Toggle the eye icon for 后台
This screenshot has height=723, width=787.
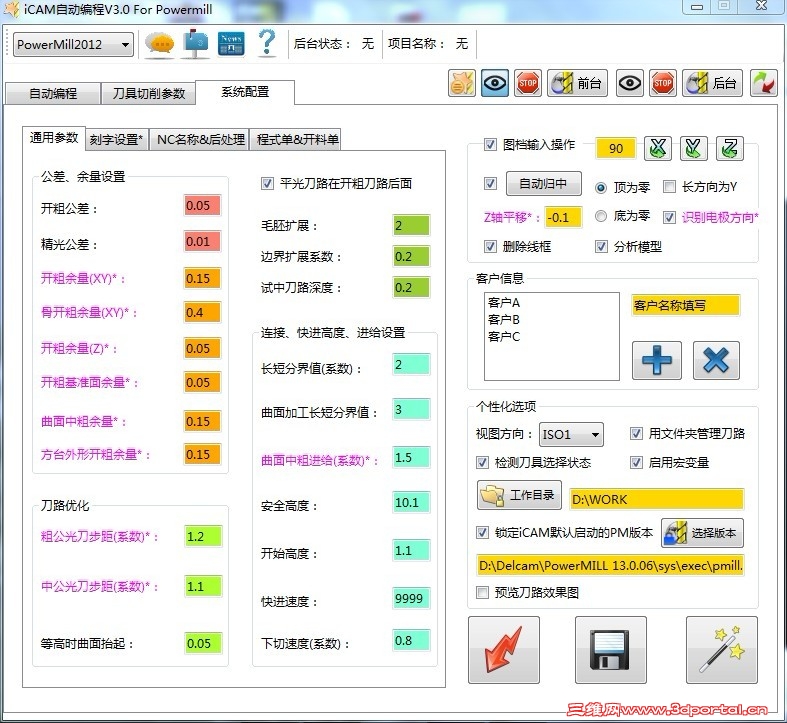(x=629, y=83)
